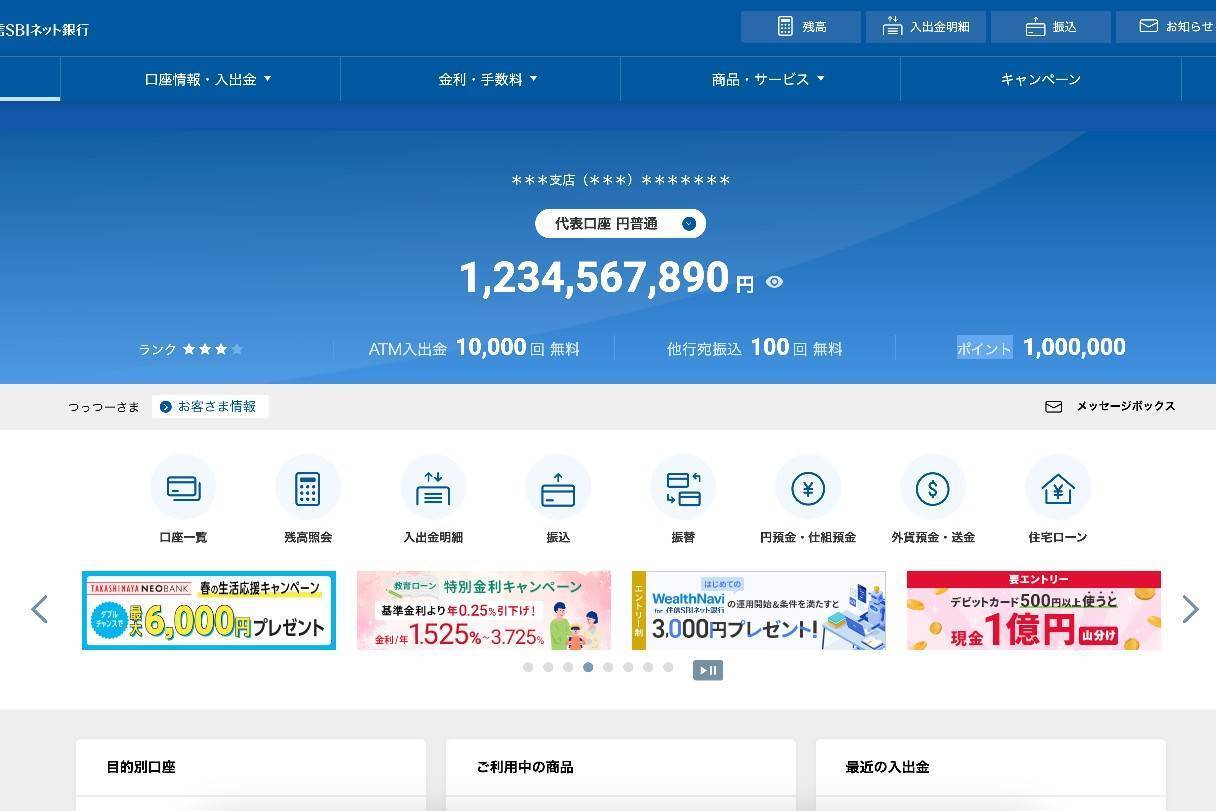Screen dimensions: 1216x811
Task: Toggle balance visibility eye icon
Action: pyautogui.click(x=774, y=282)
